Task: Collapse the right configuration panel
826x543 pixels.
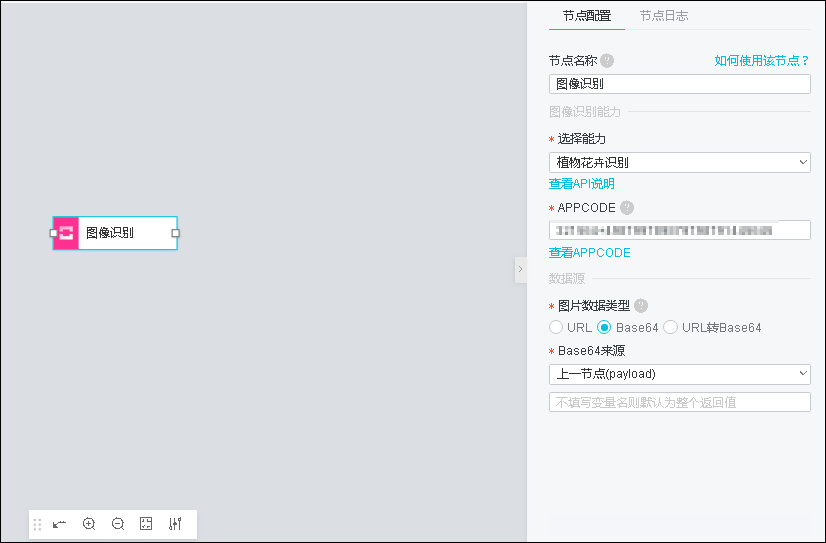Action: (520, 270)
